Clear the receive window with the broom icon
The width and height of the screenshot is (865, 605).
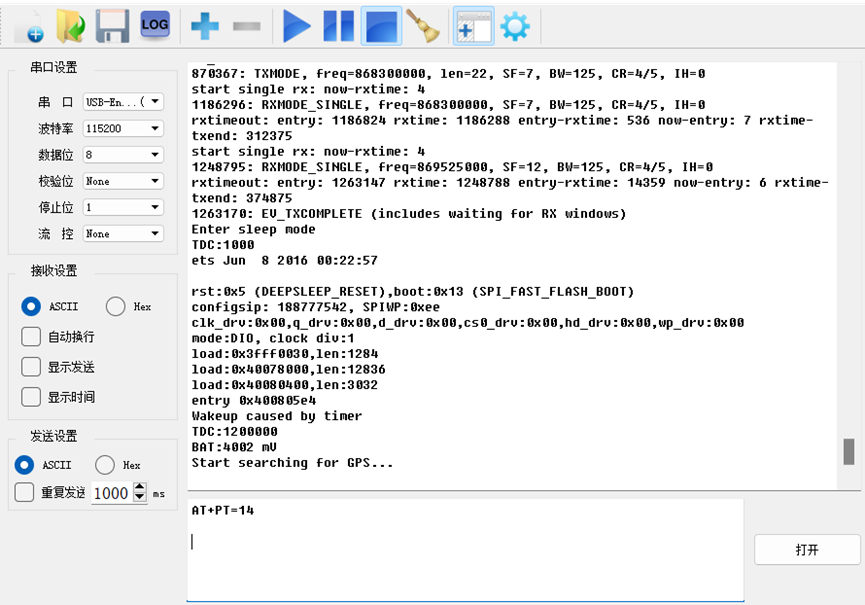(x=423, y=26)
